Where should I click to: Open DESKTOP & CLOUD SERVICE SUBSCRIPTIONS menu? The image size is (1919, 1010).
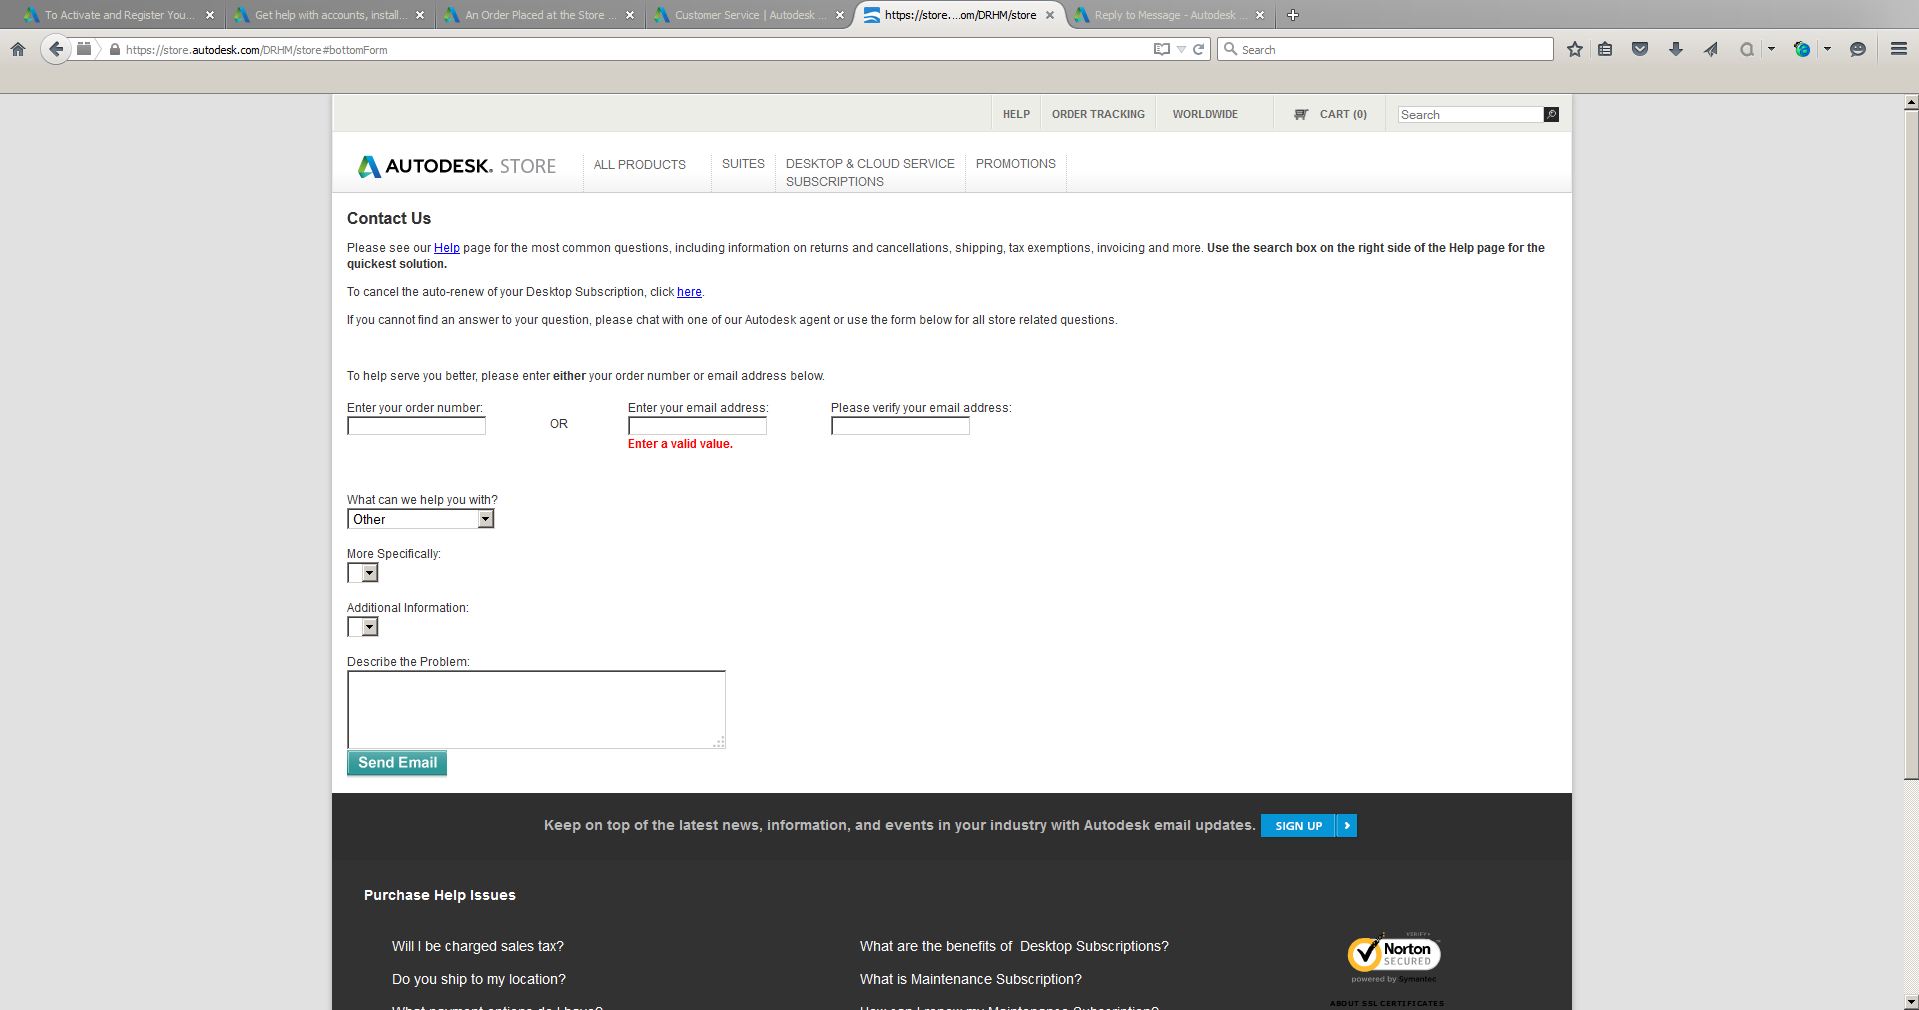point(870,172)
